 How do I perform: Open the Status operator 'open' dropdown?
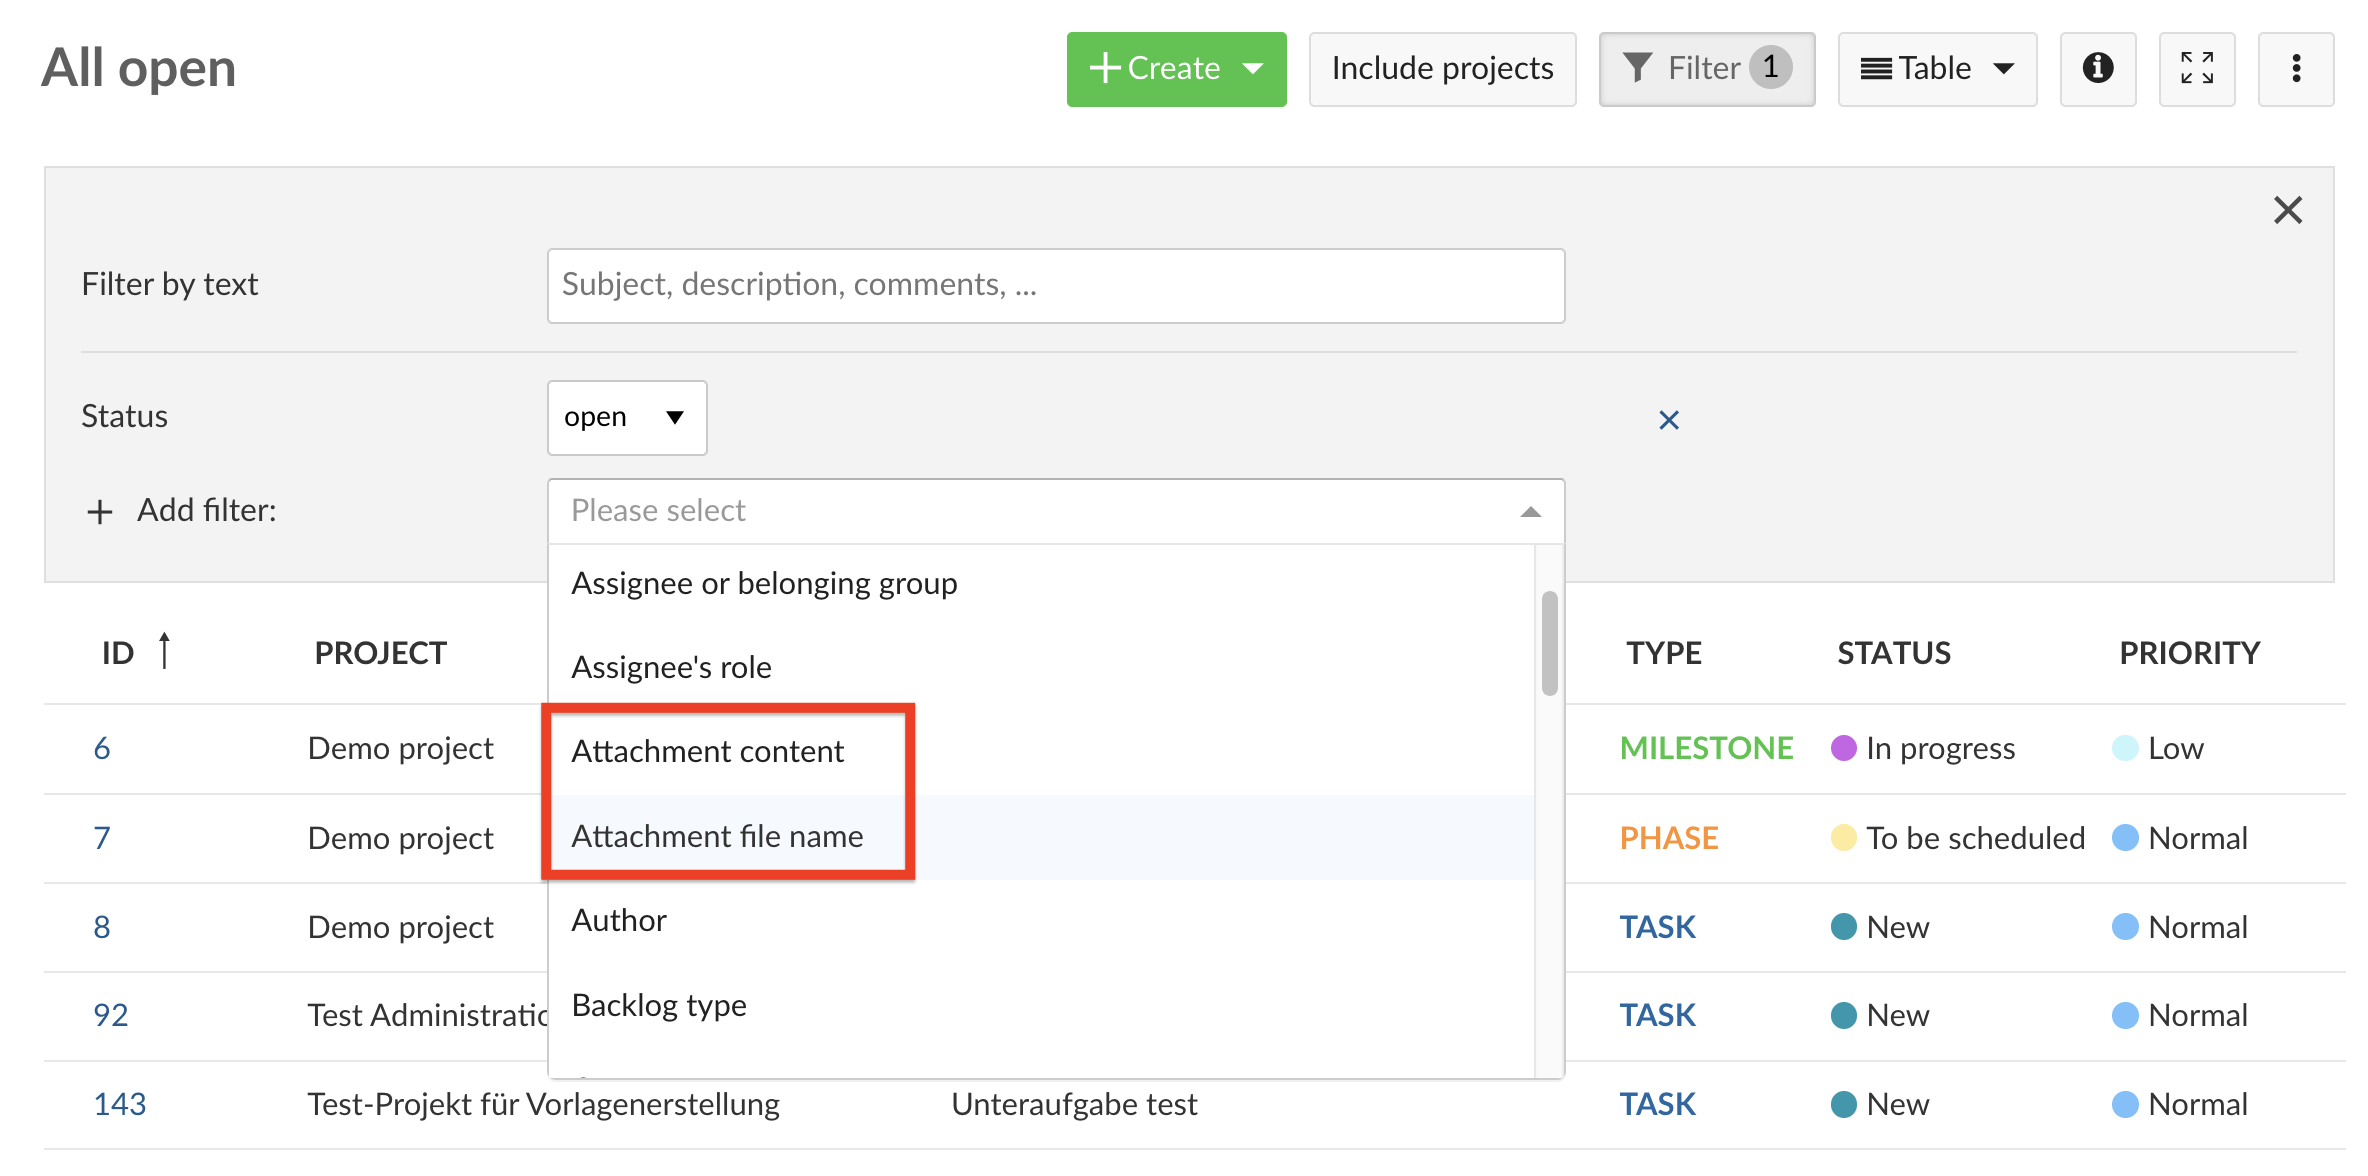click(626, 417)
